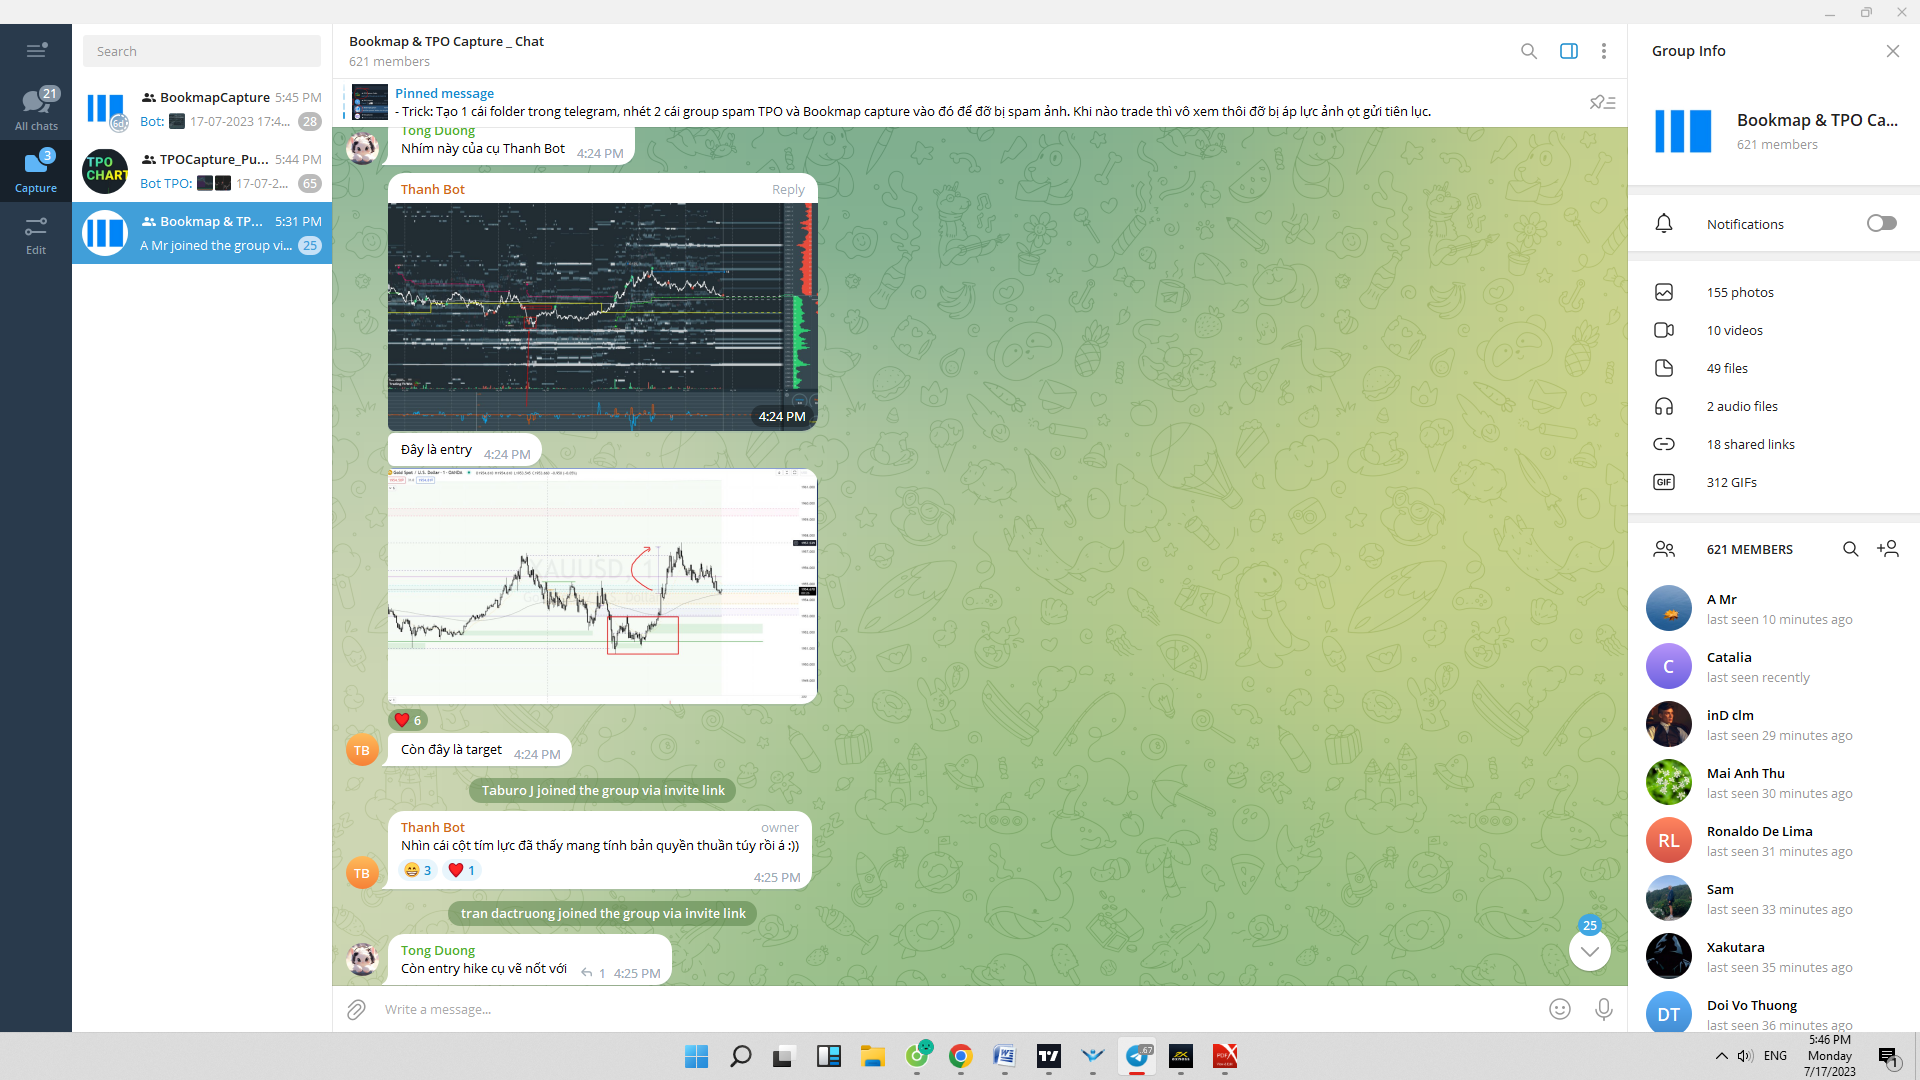
Task: Click the volume speaker tray icon
Action: pos(1745,1056)
